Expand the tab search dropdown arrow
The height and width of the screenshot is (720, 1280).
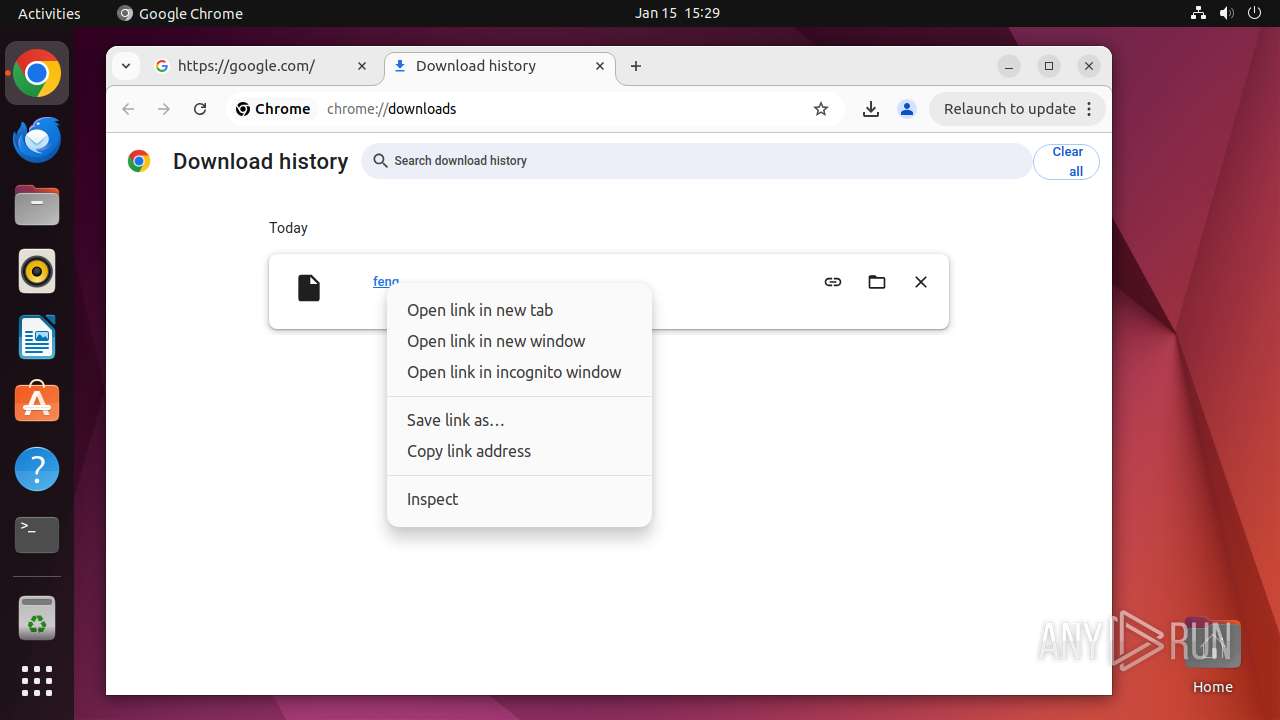point(125,66)
